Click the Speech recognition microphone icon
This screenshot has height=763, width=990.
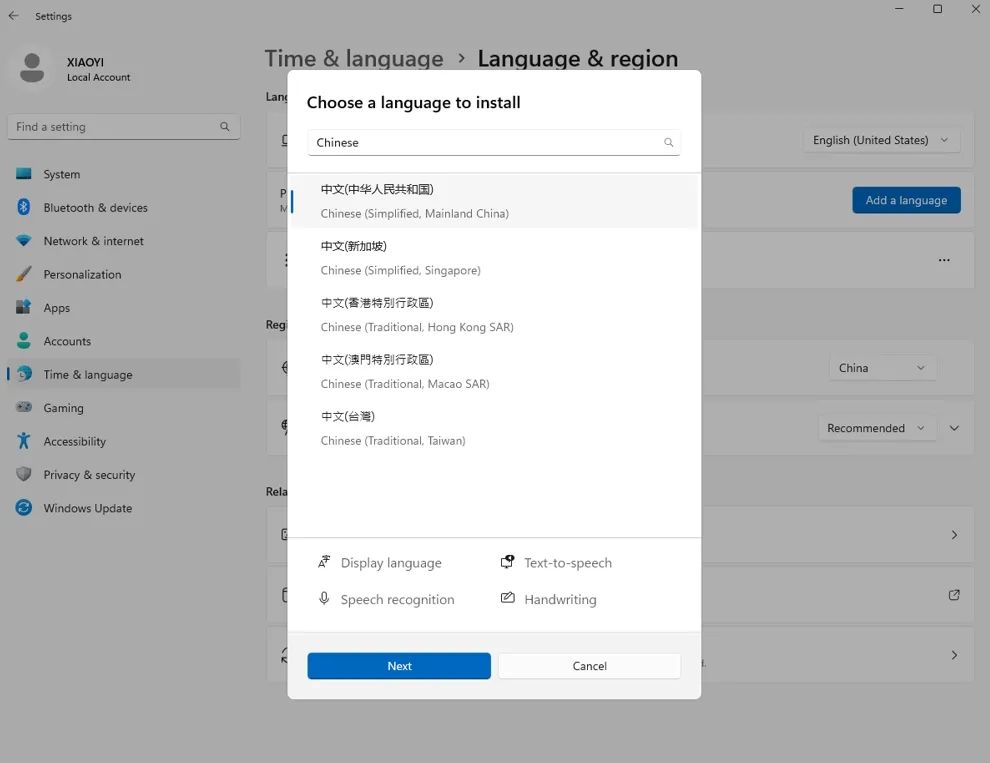click(324, 598)
